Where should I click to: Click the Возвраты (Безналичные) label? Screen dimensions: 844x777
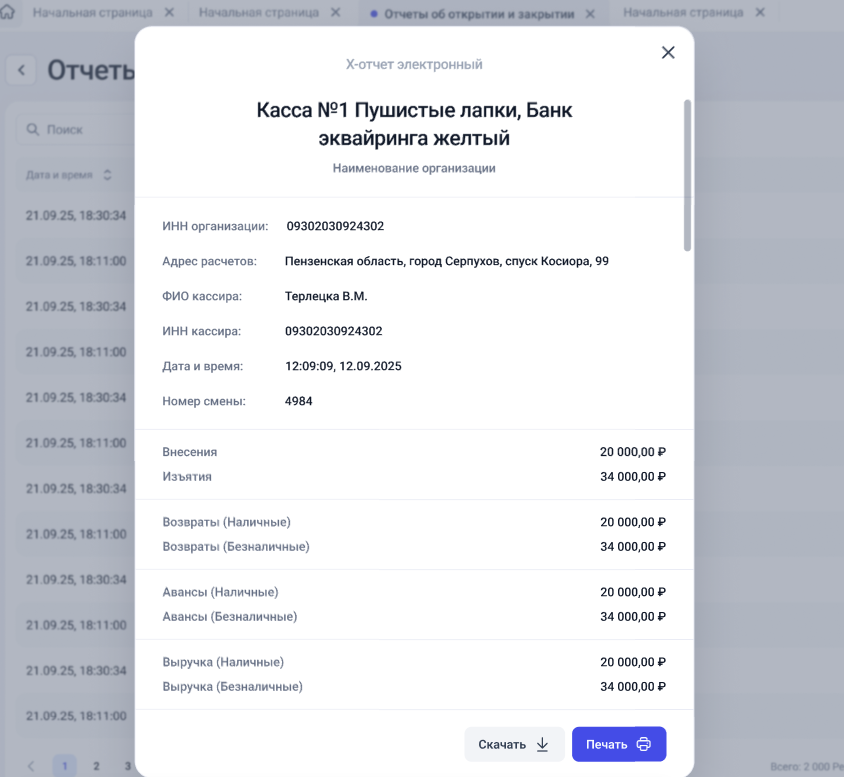tap(236, 547)
